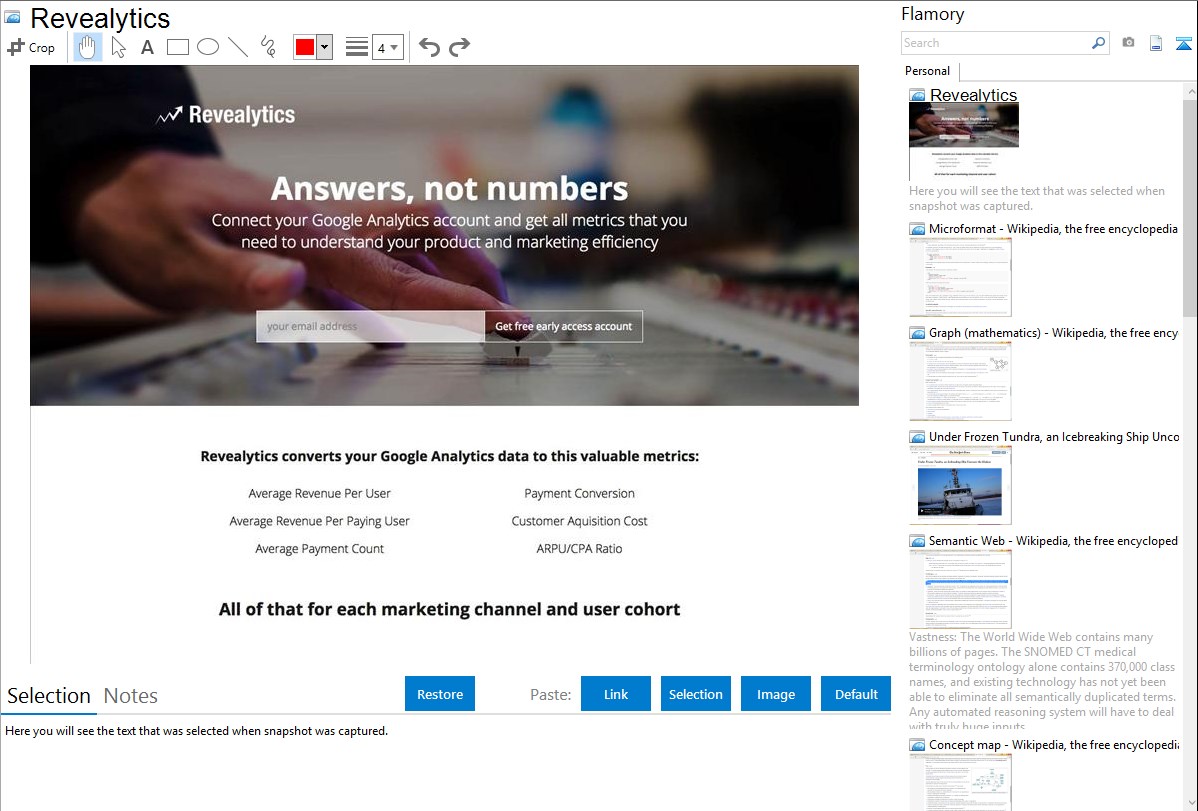Click Get free early access account button
The height and width of the screenshot is (811, 1198).
(564, 326)
